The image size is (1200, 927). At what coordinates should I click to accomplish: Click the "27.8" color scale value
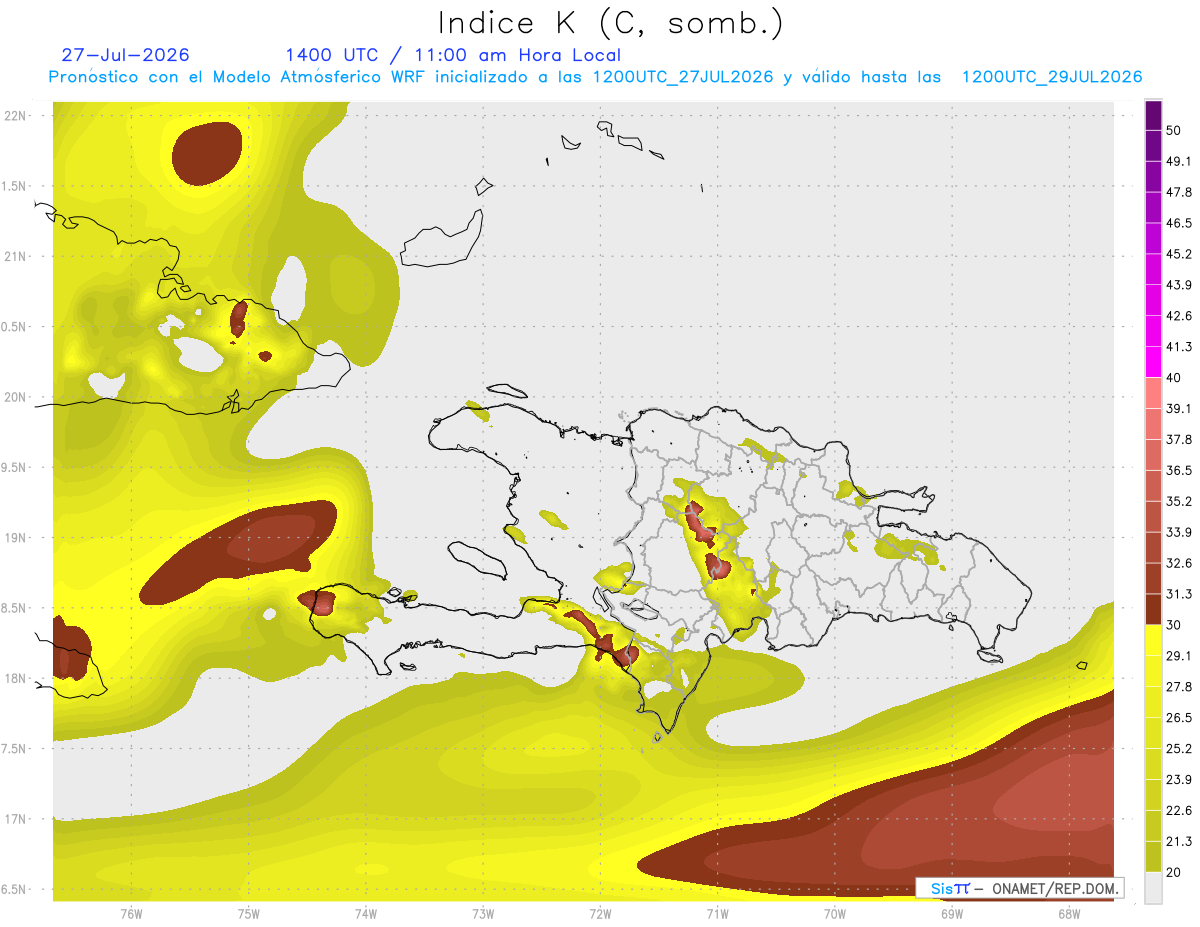click(x=1179, y=687)
